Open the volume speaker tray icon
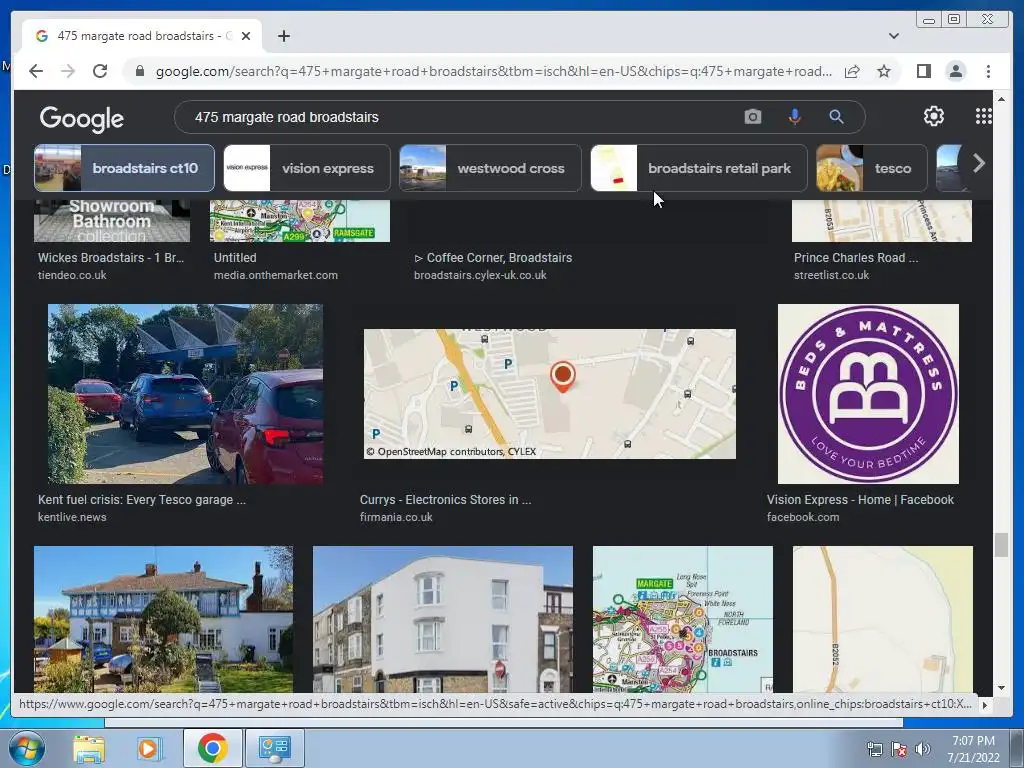This screenshot has width=1024, height=768. point(922,749)
